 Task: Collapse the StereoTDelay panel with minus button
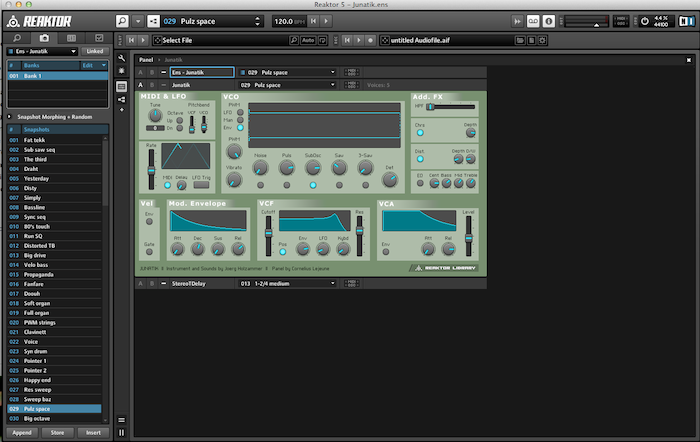point(163,284)
